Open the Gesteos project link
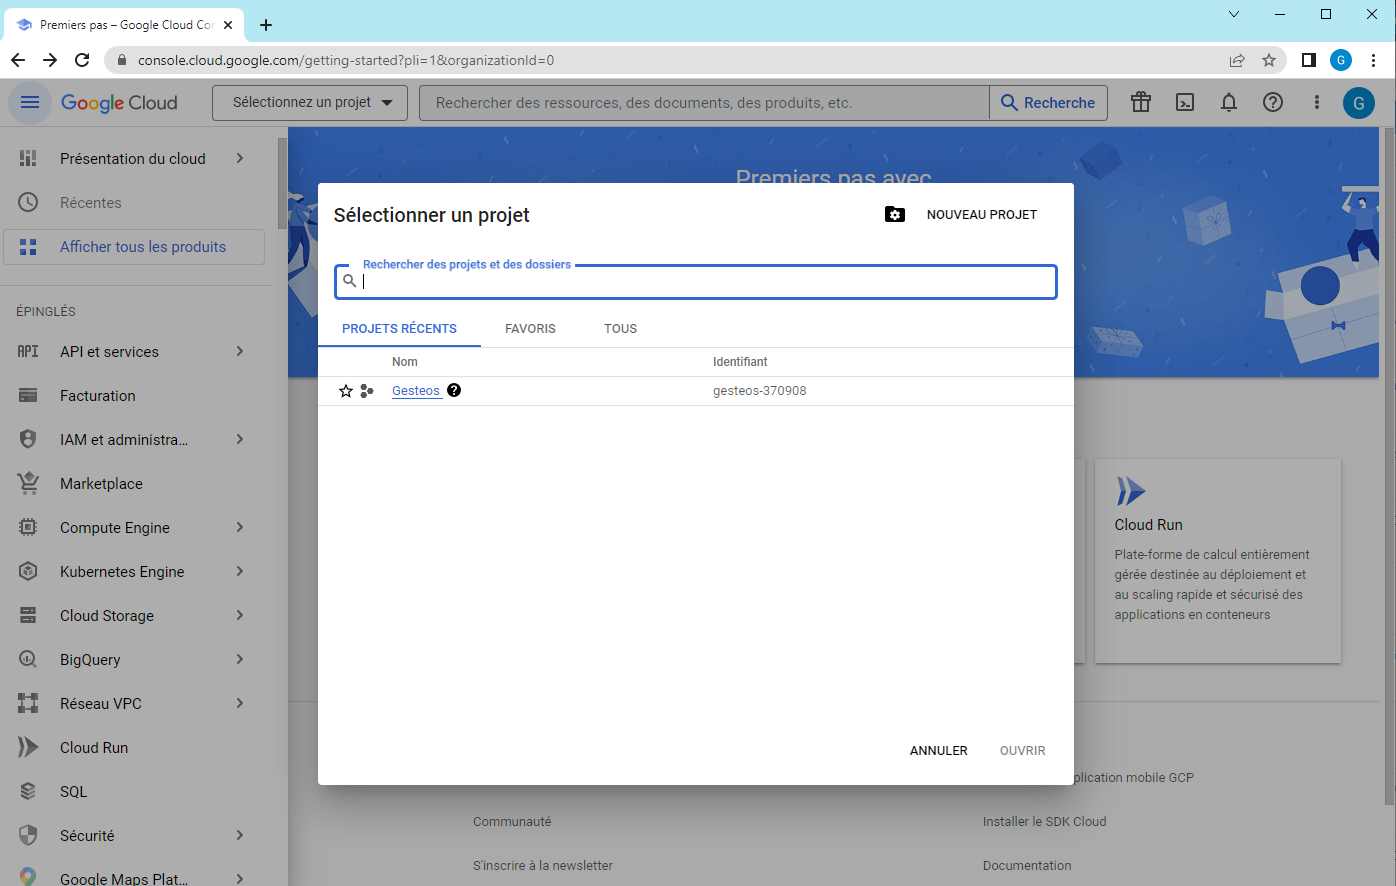Image resolution: width=1396 pixels, height=886 pixels. tap(416, 391)
